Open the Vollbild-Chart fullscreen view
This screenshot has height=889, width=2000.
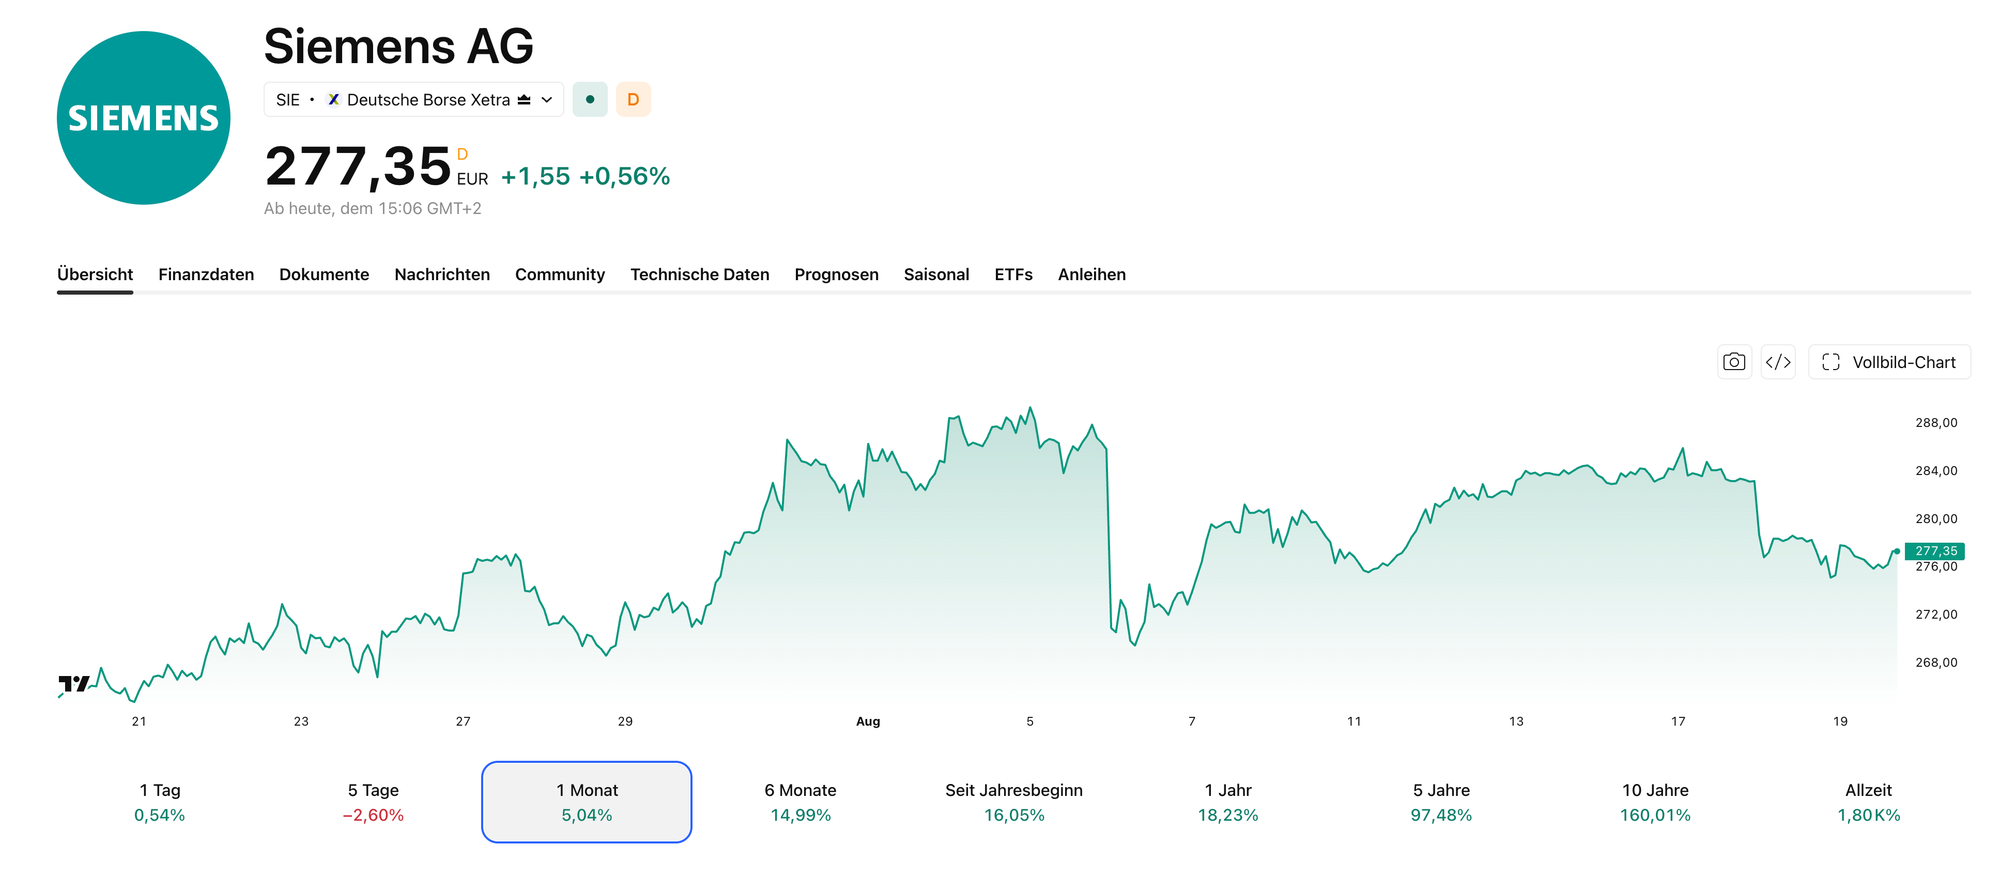point(1889,362)
